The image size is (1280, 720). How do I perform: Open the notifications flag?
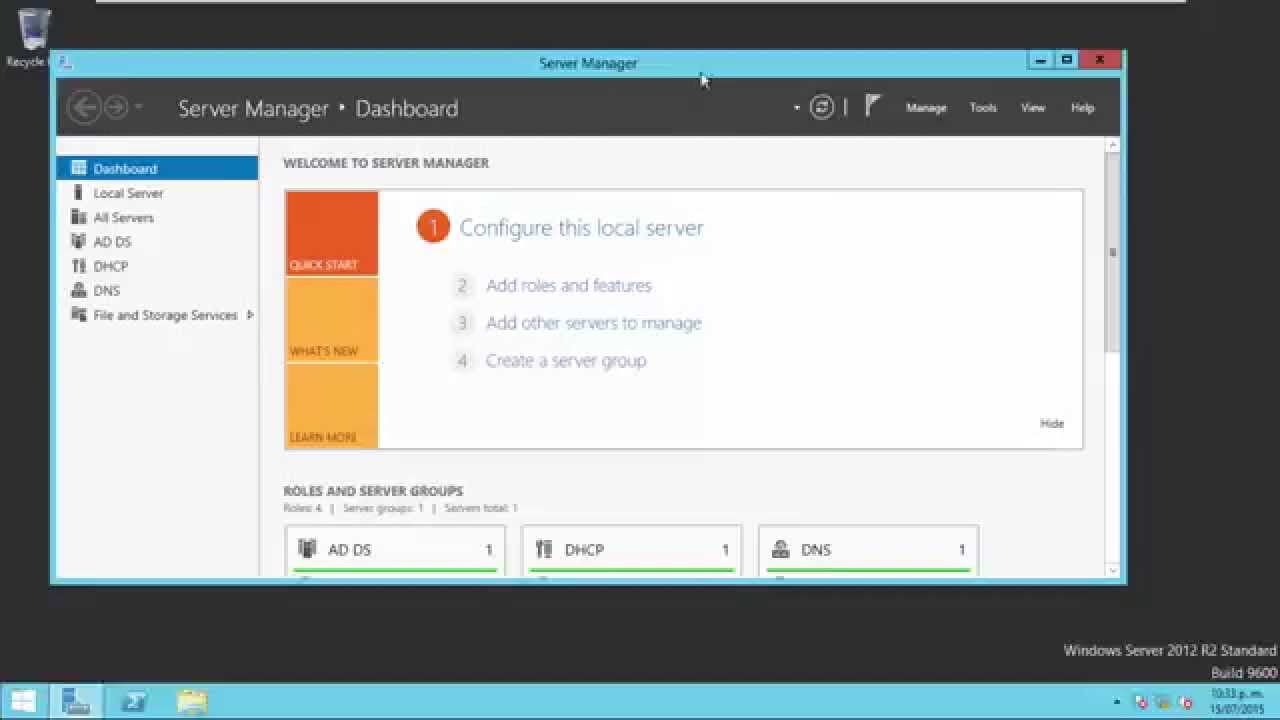872,106
